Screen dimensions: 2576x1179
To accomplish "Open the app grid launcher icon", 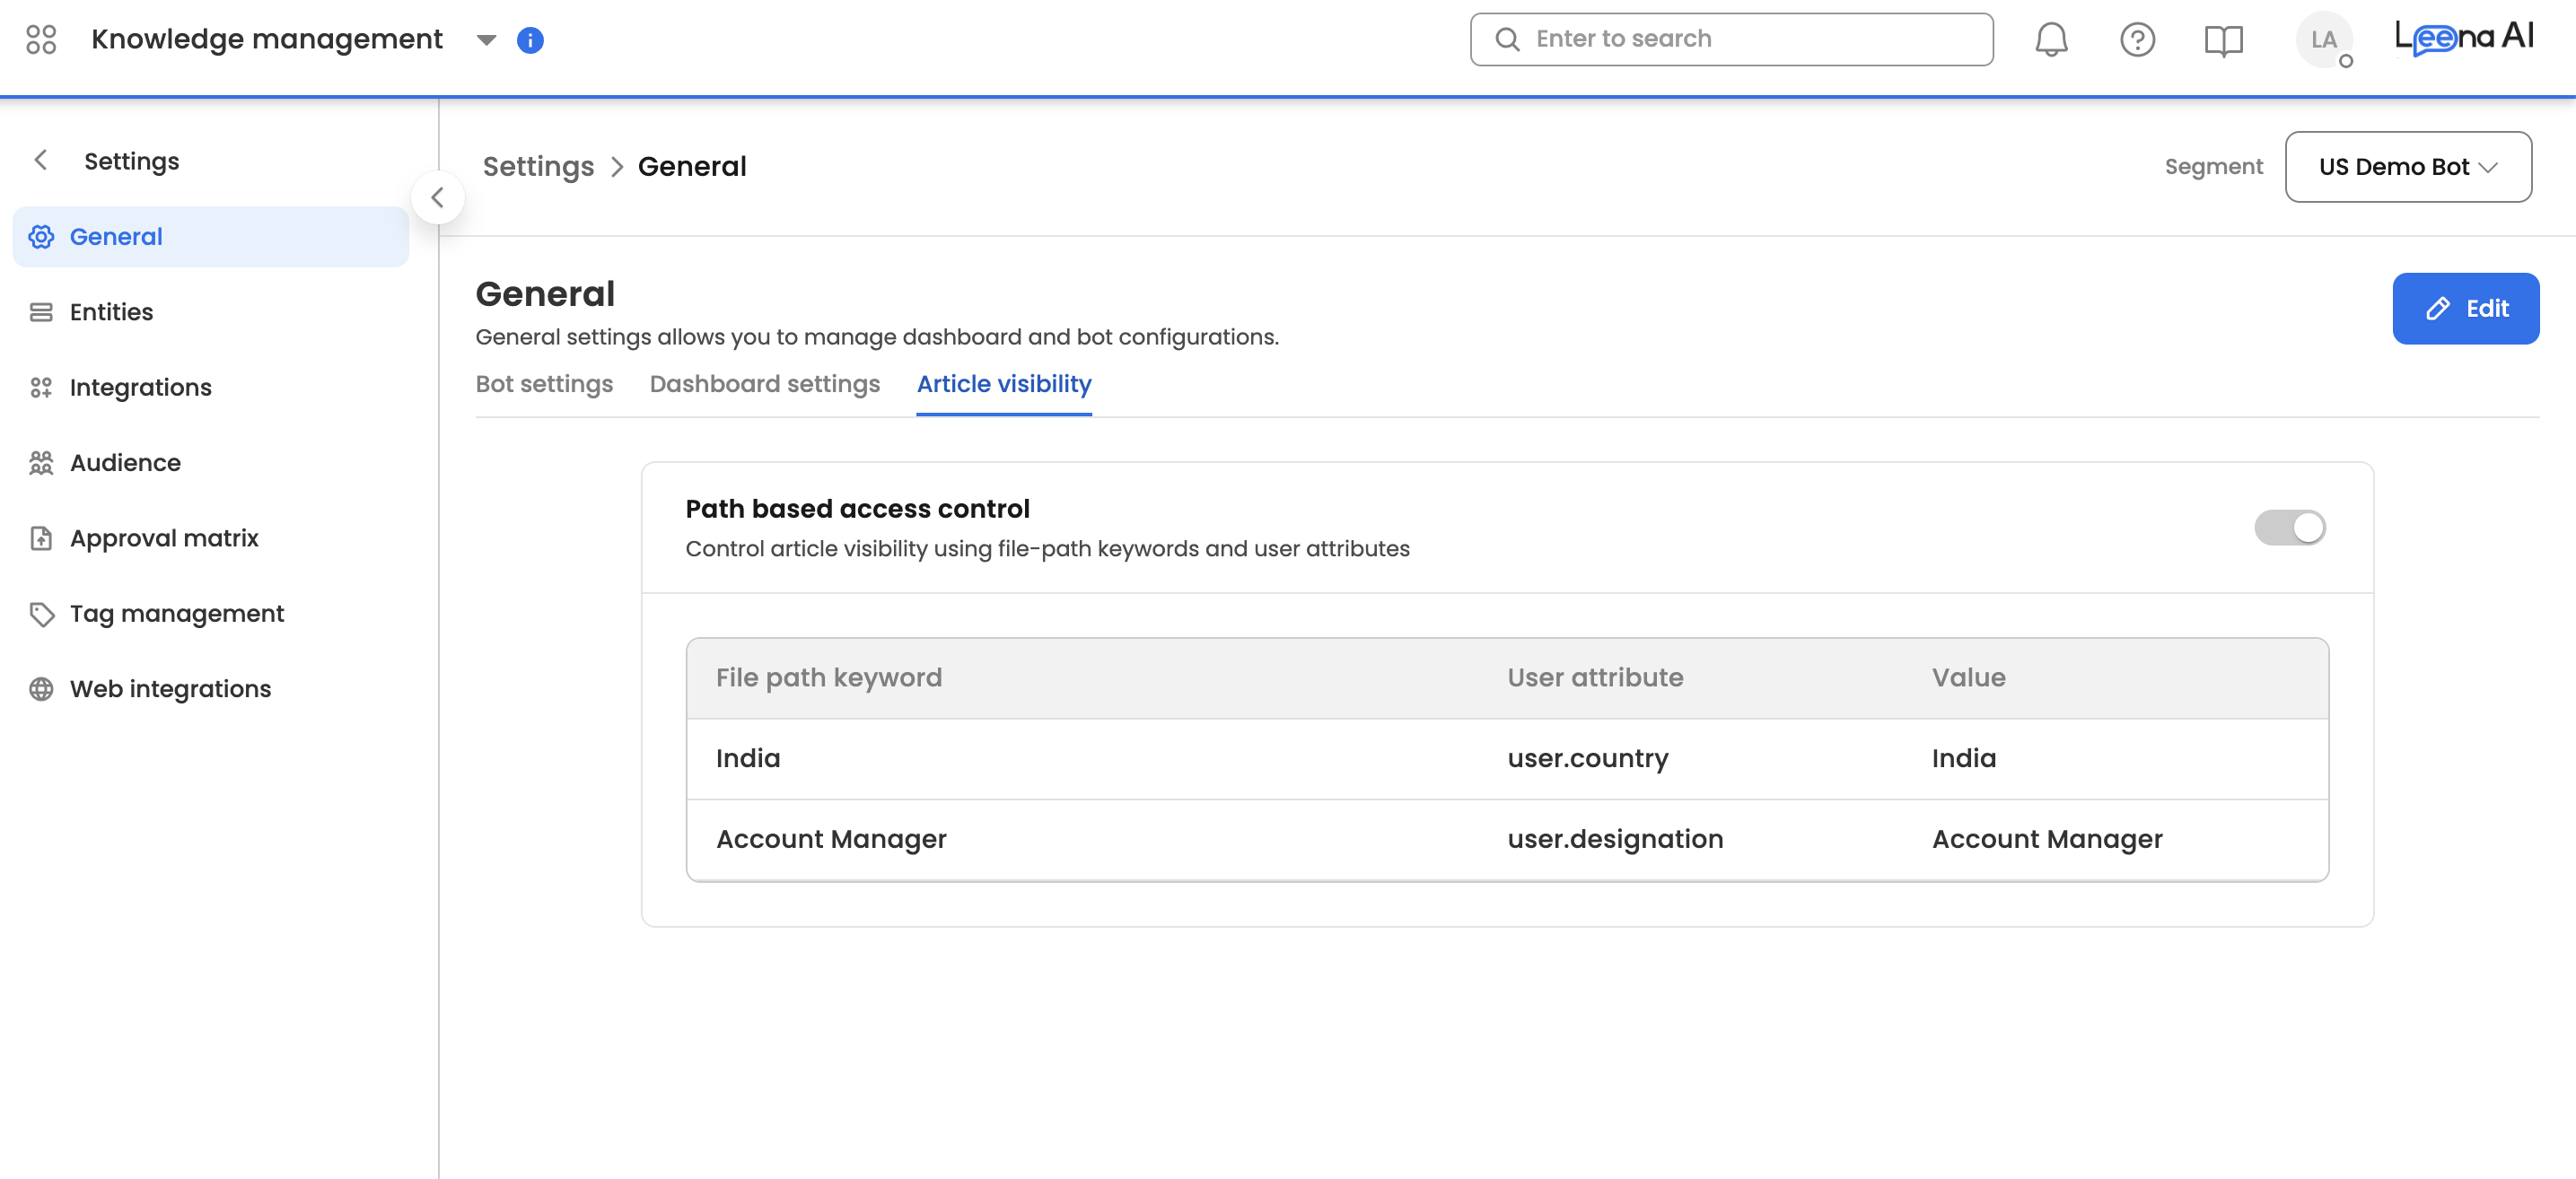I will [41, 39].
